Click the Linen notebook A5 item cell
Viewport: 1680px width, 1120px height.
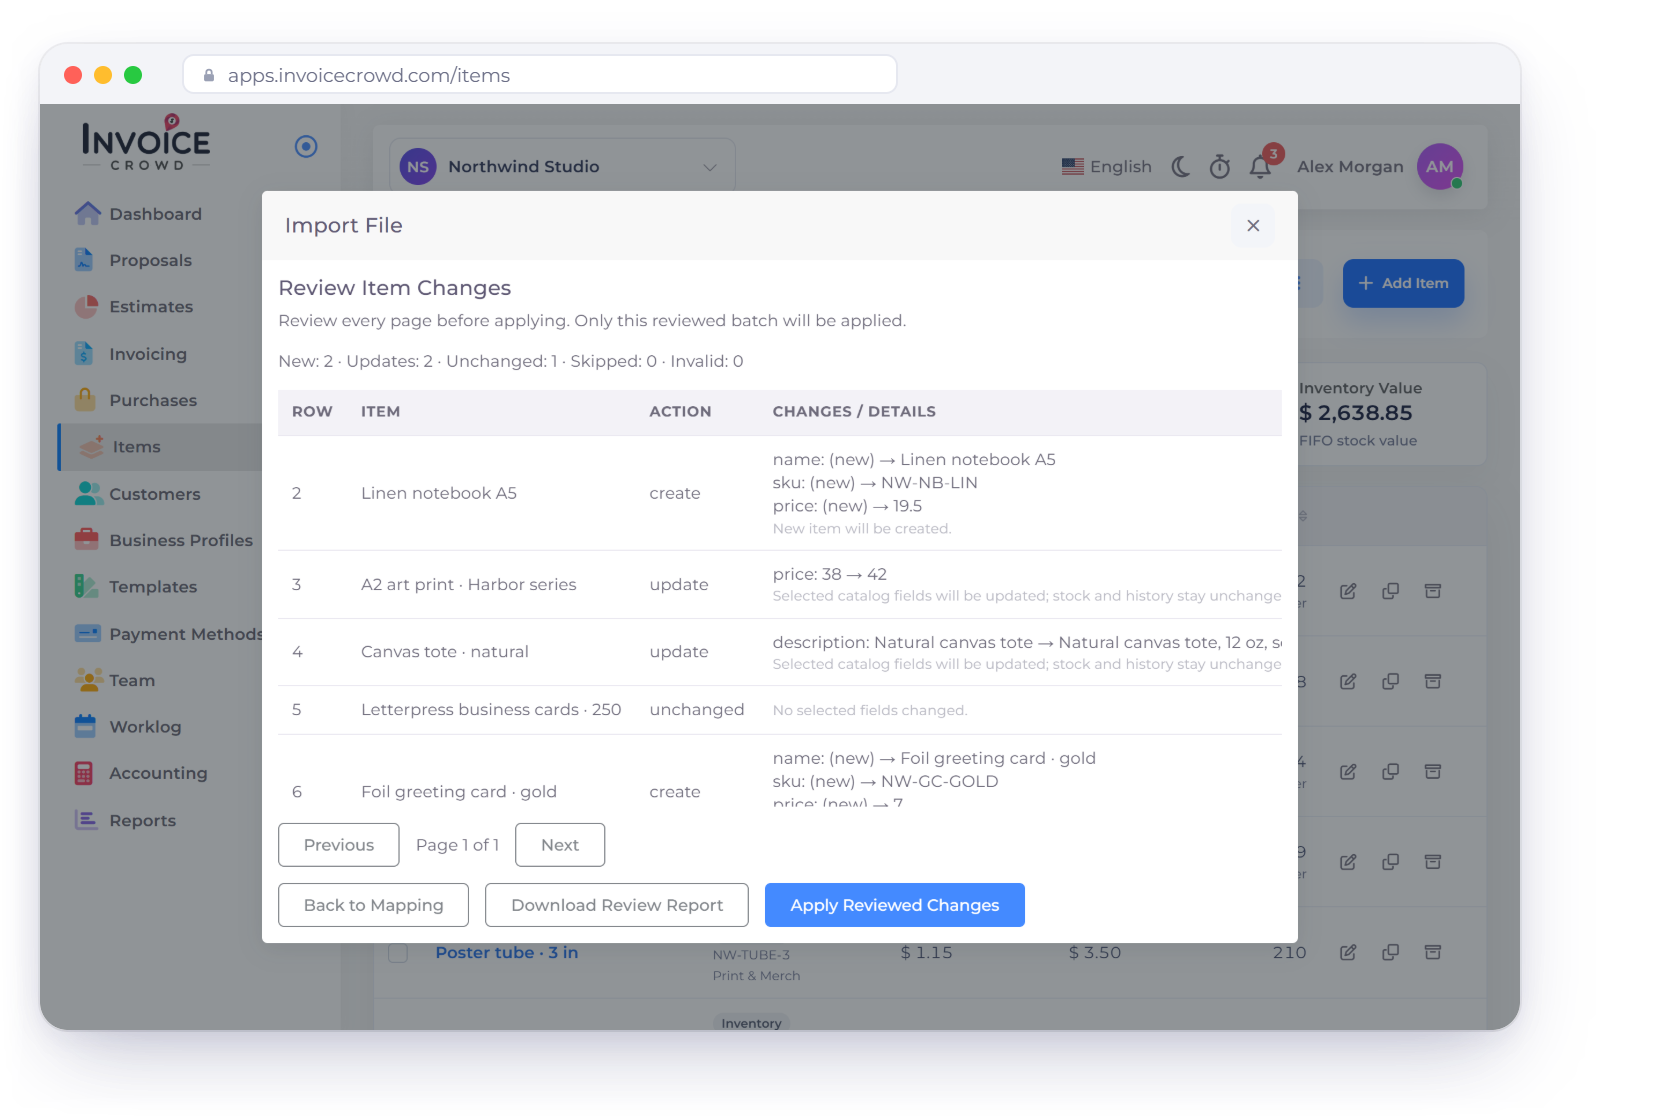point(439,493)
